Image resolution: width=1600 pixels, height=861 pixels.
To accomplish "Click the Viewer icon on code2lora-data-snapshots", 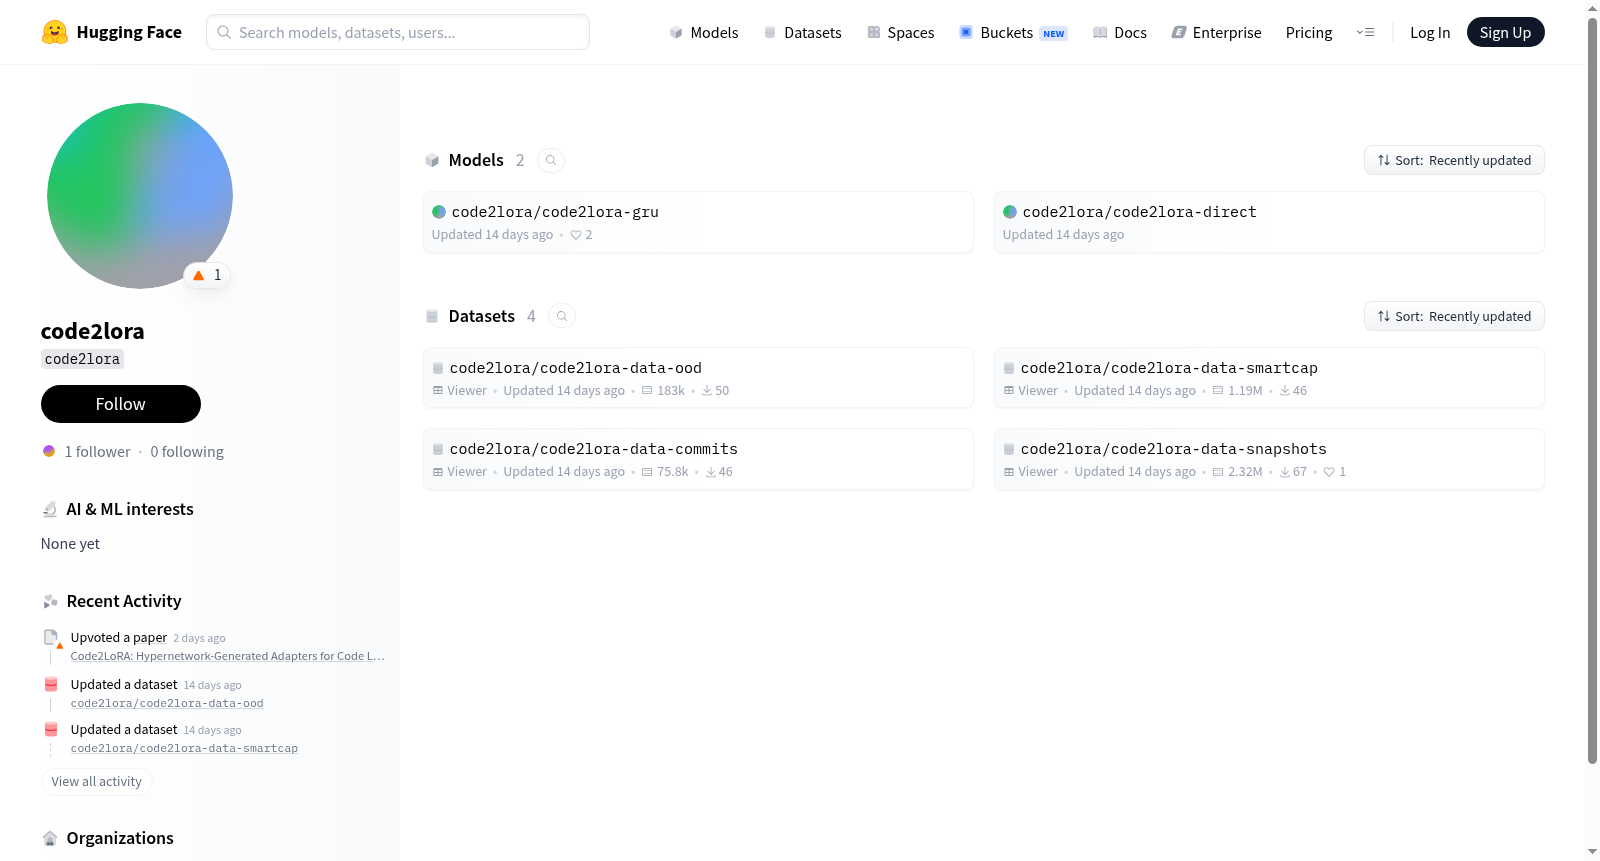I will [1009, 472].
